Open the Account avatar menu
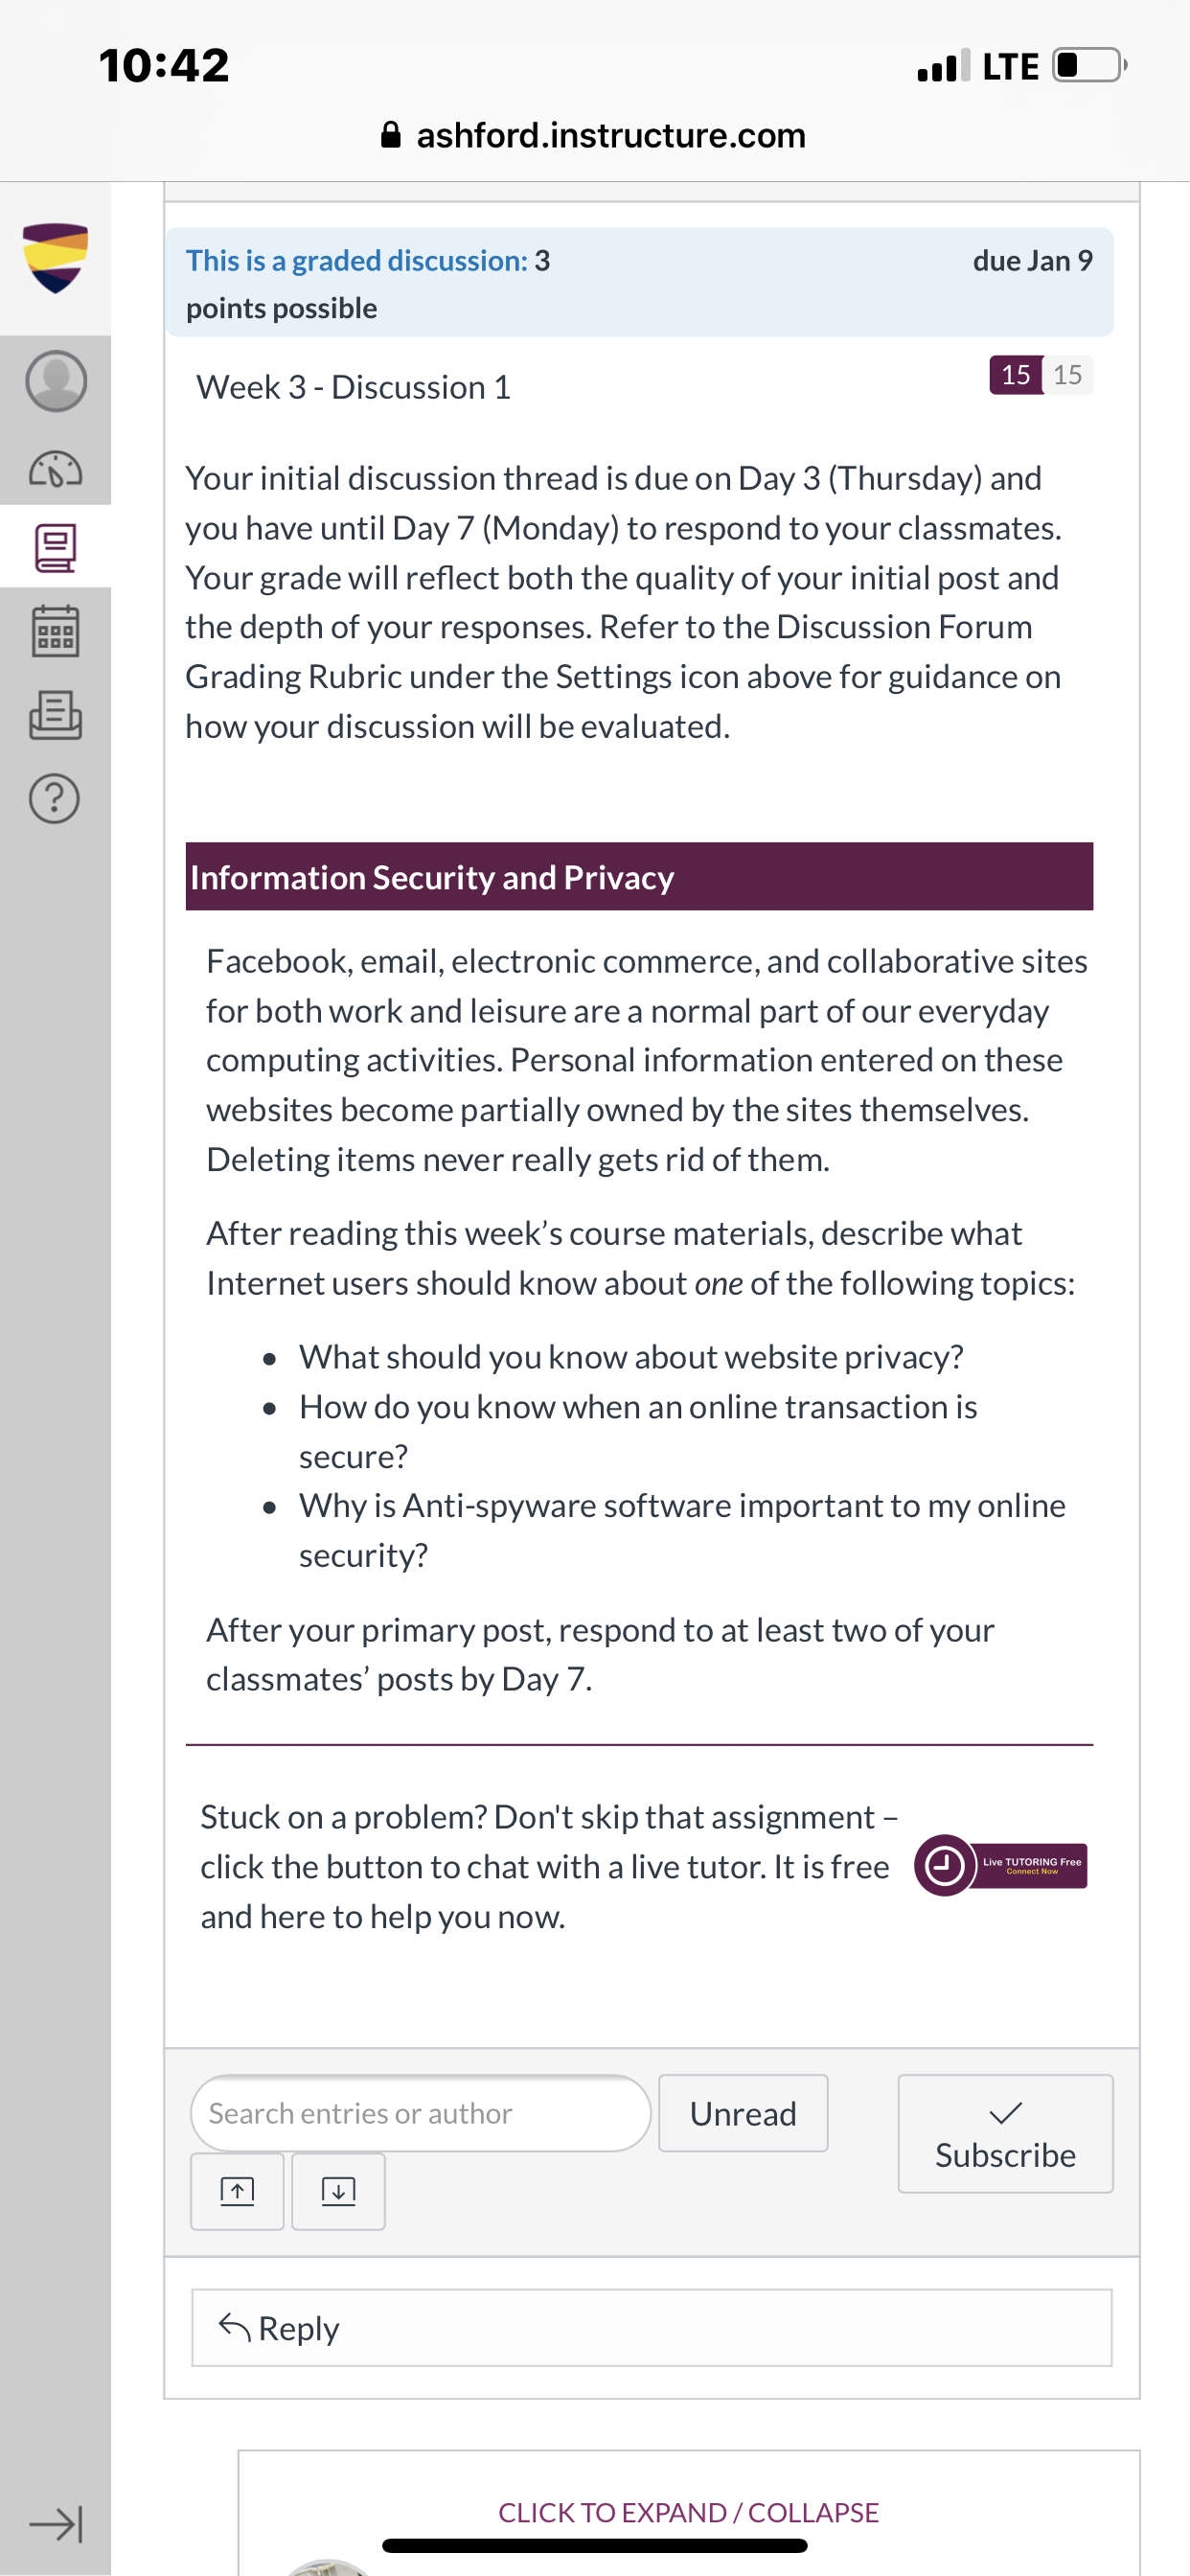1190x2576 pixels. tap(56, 381)
